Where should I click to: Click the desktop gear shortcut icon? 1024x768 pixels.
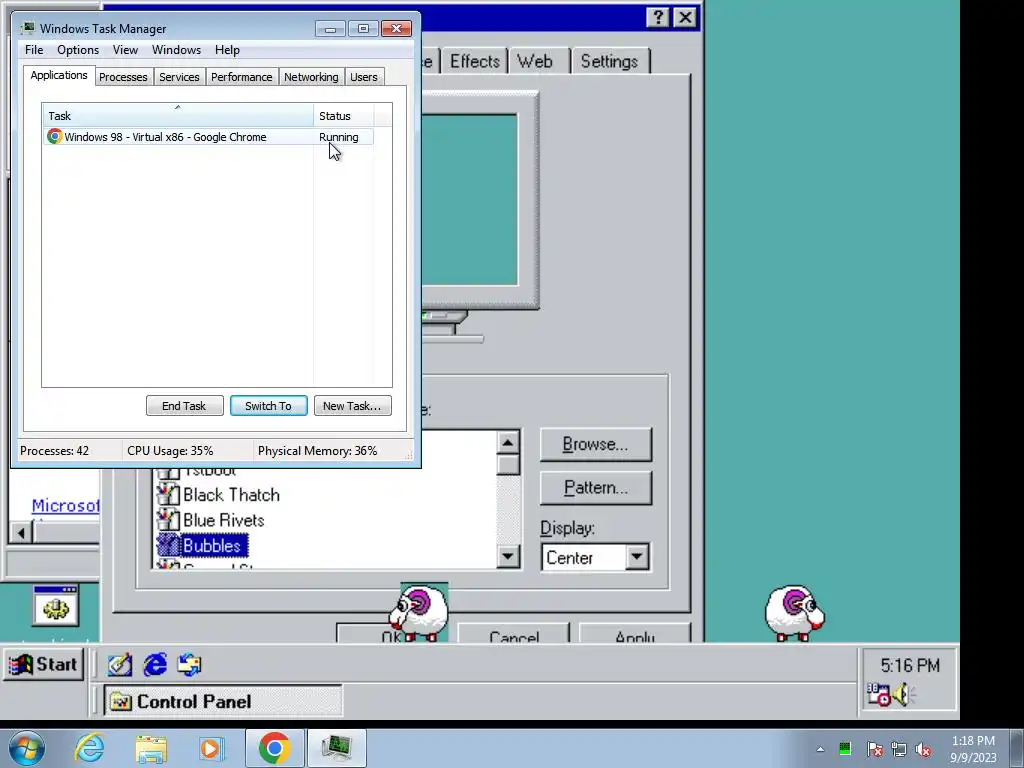click(56, 606)
